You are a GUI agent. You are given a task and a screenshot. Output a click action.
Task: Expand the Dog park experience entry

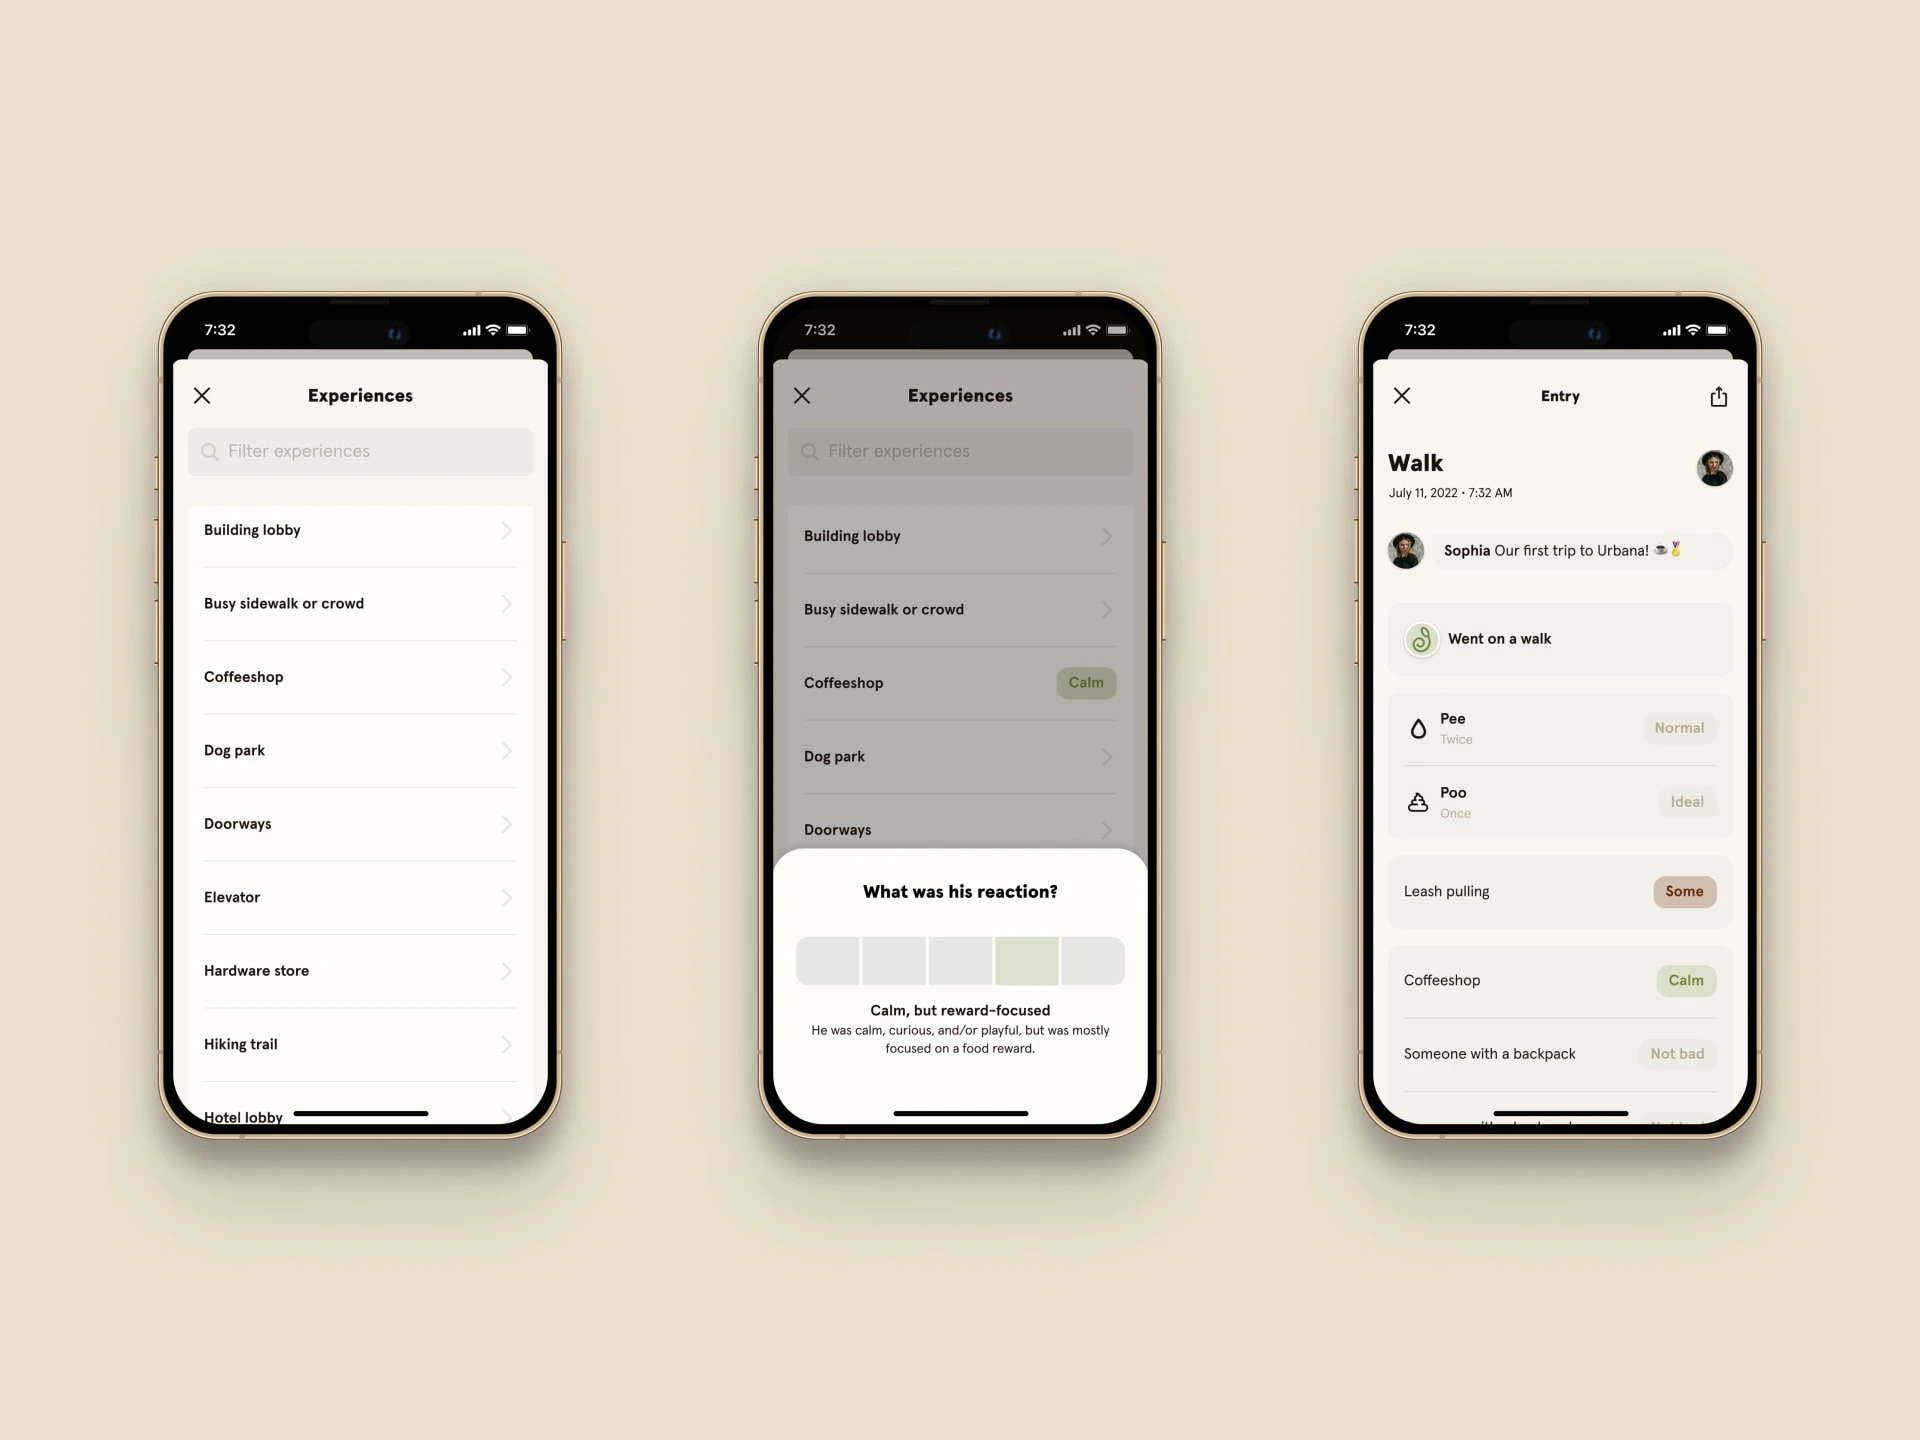point(508,749)
